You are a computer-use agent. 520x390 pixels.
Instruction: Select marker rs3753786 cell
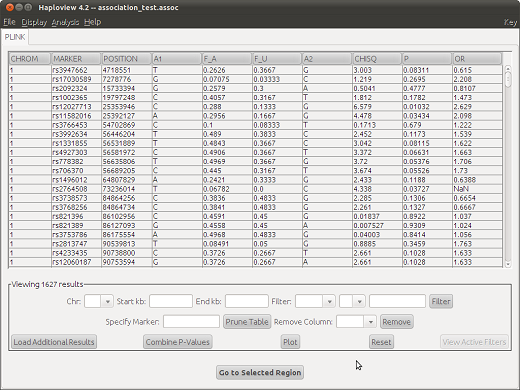tap(76, 235)
